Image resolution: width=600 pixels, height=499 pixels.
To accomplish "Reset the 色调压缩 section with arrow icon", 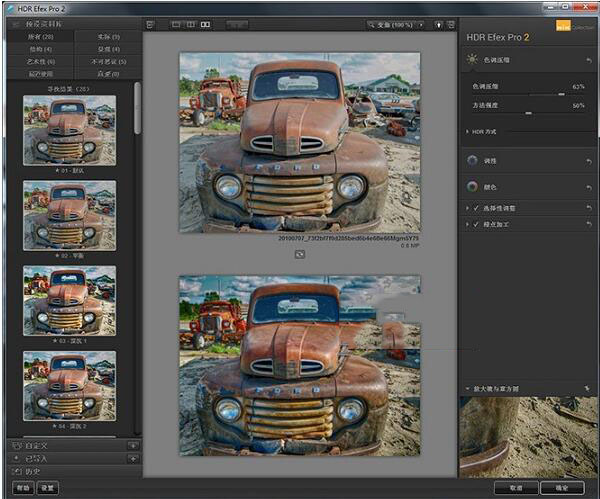I will [589, 60].
